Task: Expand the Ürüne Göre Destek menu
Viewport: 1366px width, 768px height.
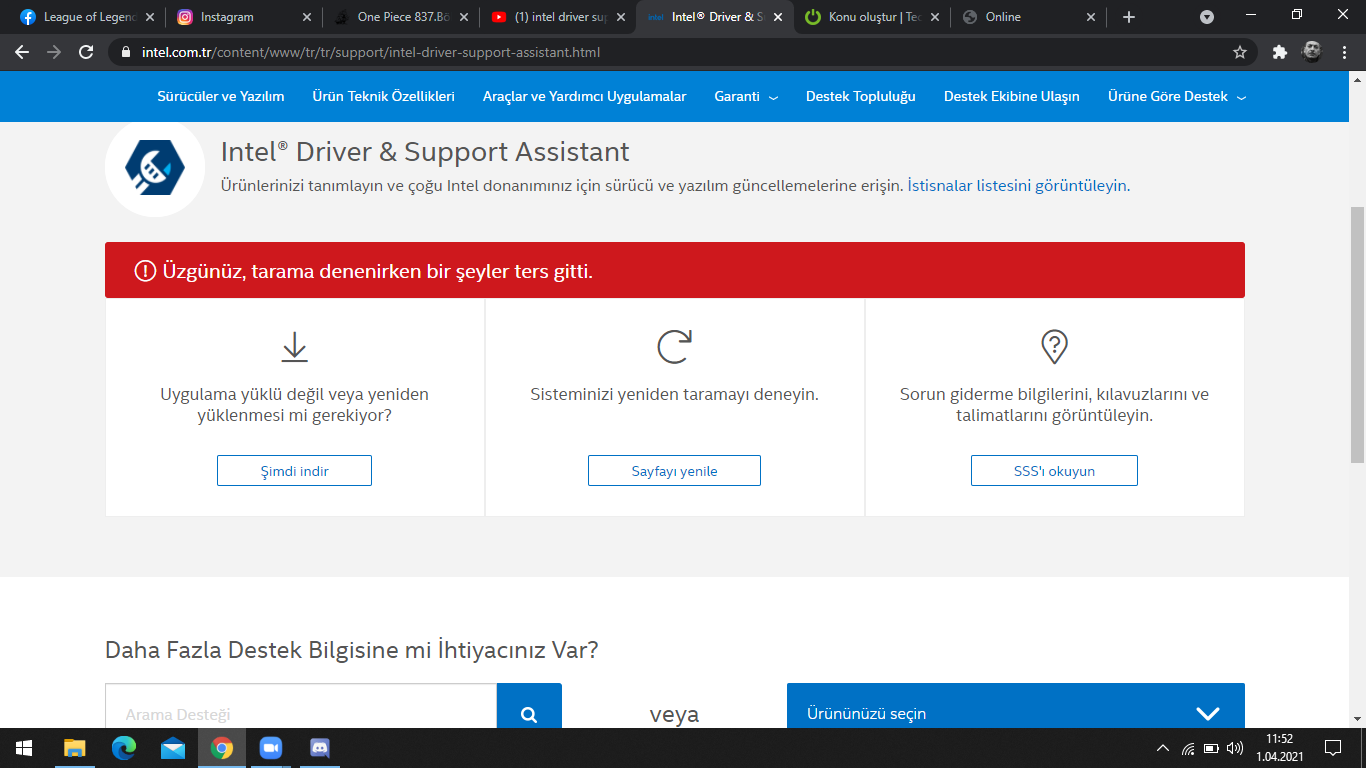Action: pos(1177,97)
